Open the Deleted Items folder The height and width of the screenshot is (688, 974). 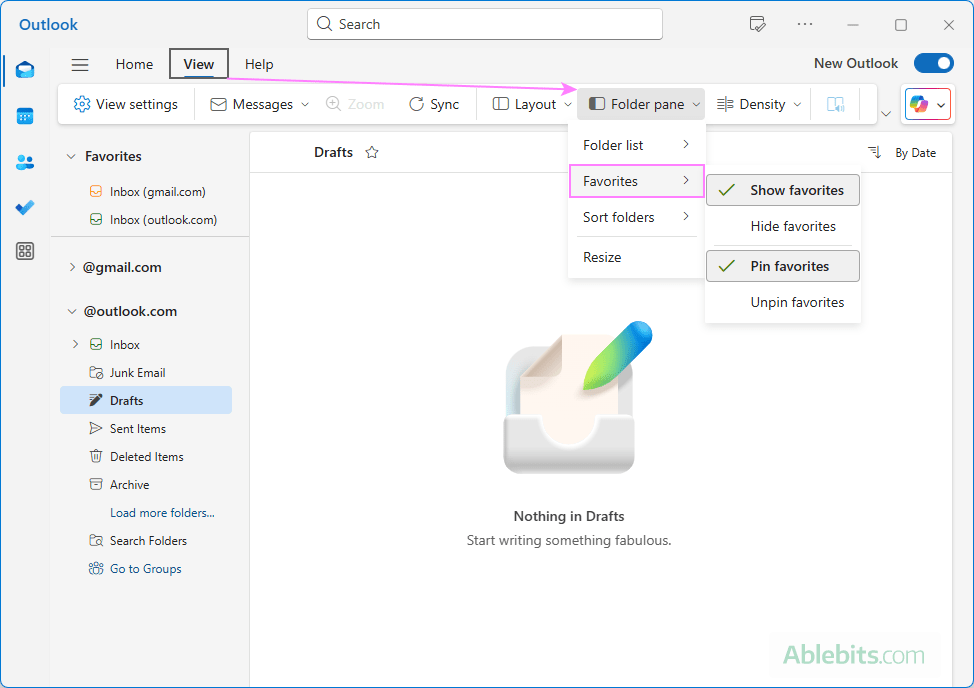146,456
